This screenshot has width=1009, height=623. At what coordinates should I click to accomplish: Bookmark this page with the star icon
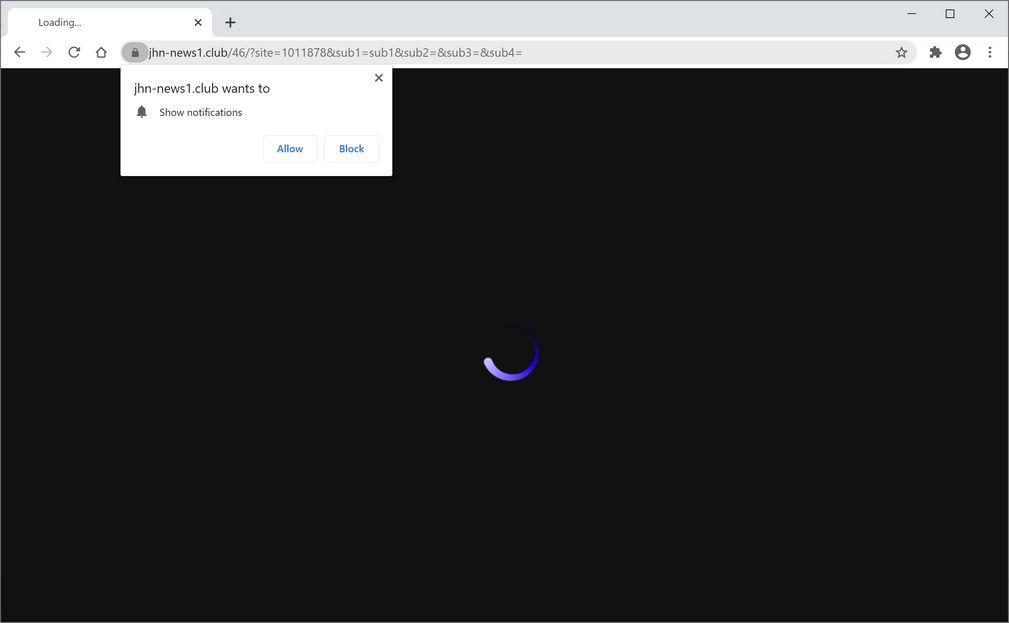click(x=902, y=52)
